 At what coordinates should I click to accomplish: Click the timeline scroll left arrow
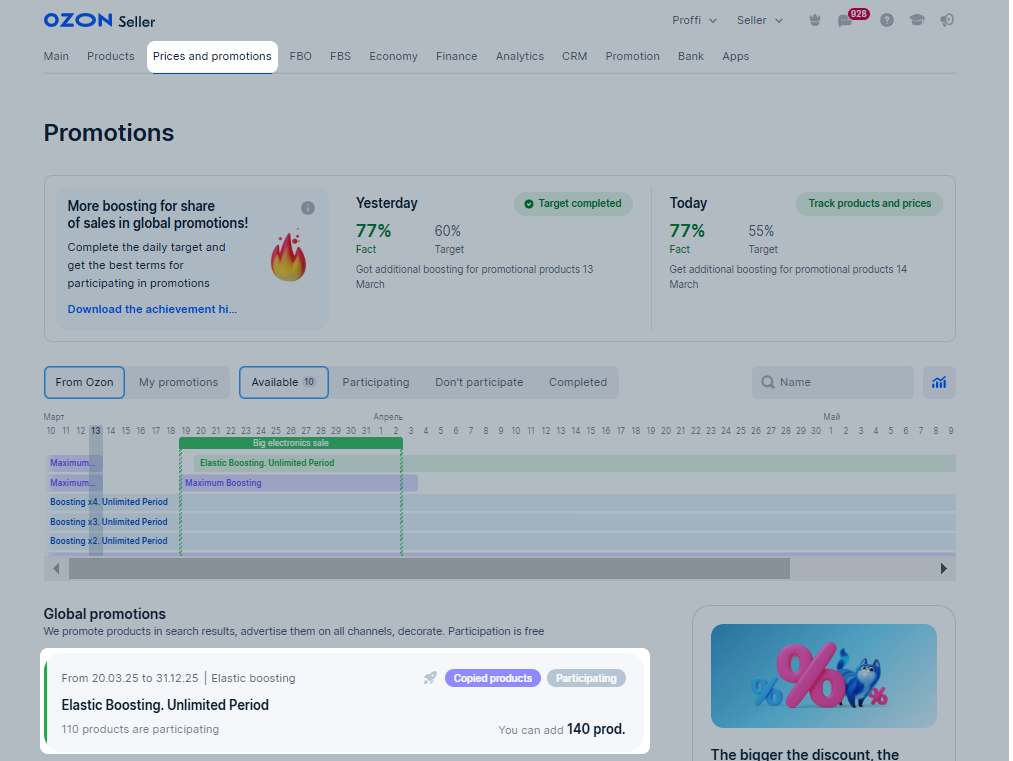point(56,568)
